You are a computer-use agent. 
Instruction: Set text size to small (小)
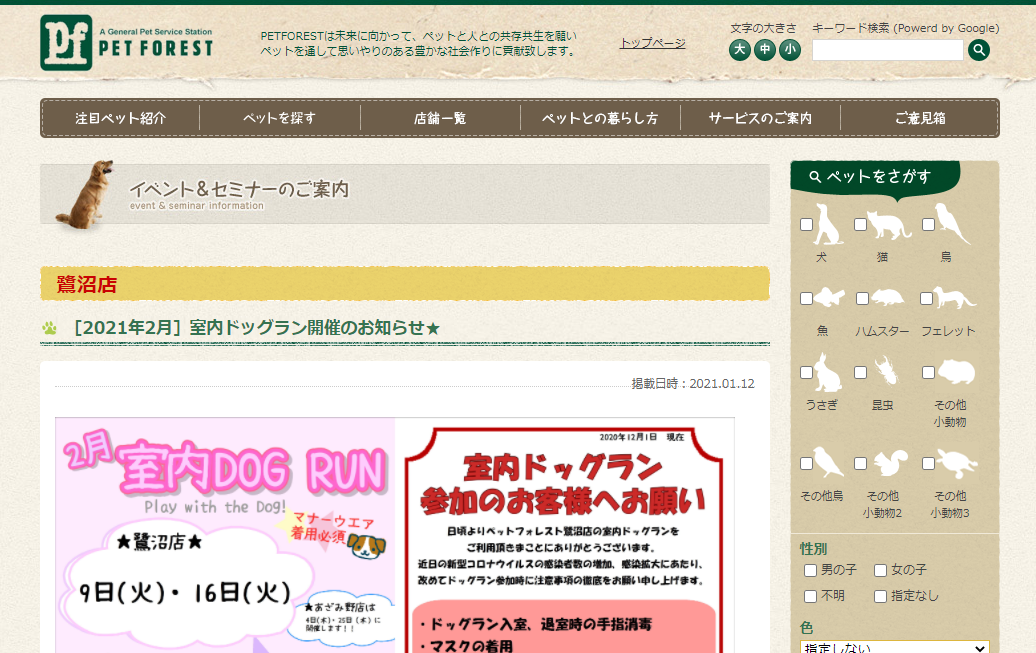[x=790, y=50]
